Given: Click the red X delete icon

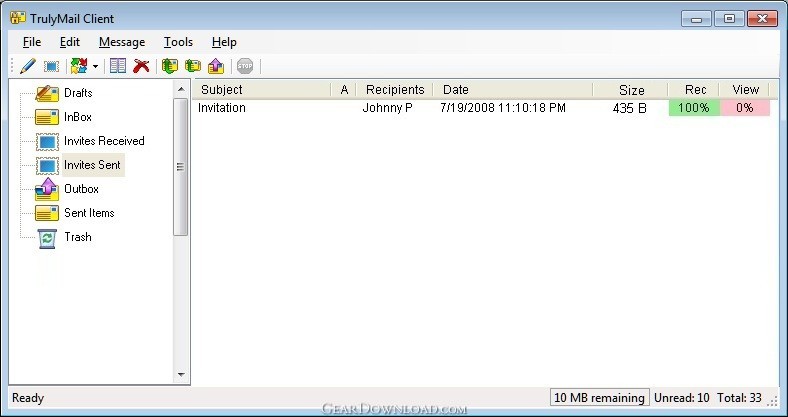Looking at the screenshot, I should (x=141, y=66).
